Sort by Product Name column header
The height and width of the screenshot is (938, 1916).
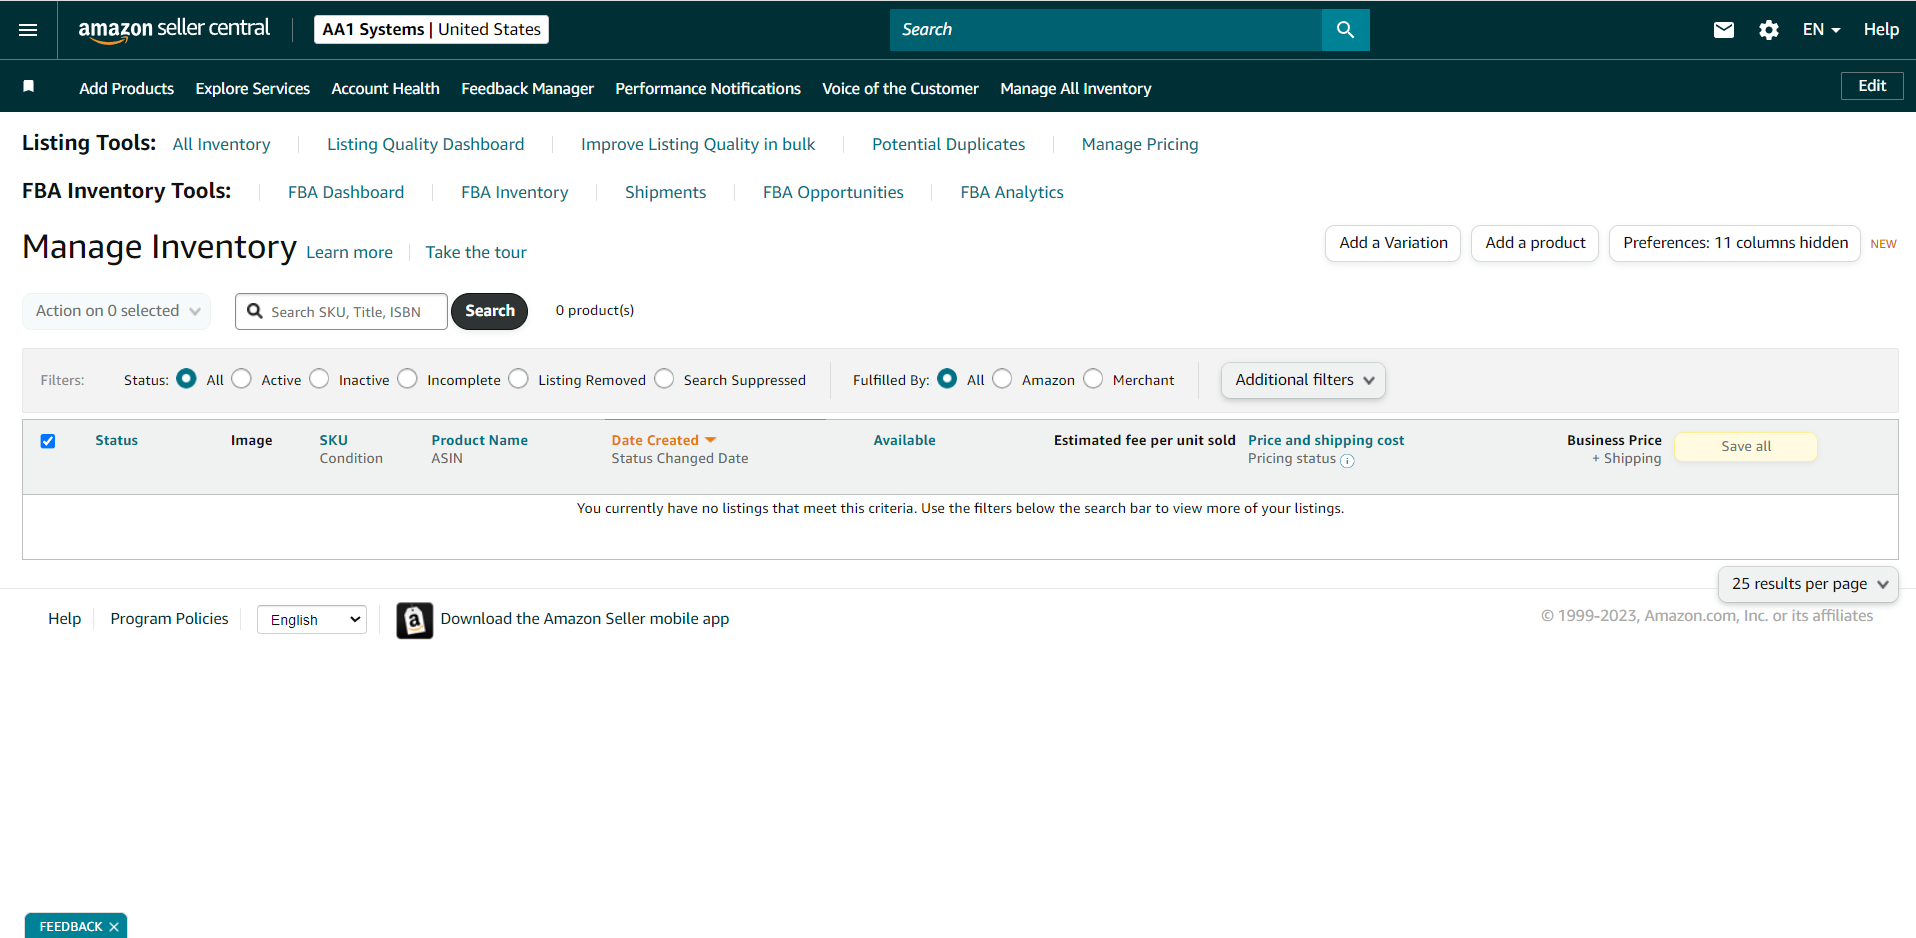[480, 440]
